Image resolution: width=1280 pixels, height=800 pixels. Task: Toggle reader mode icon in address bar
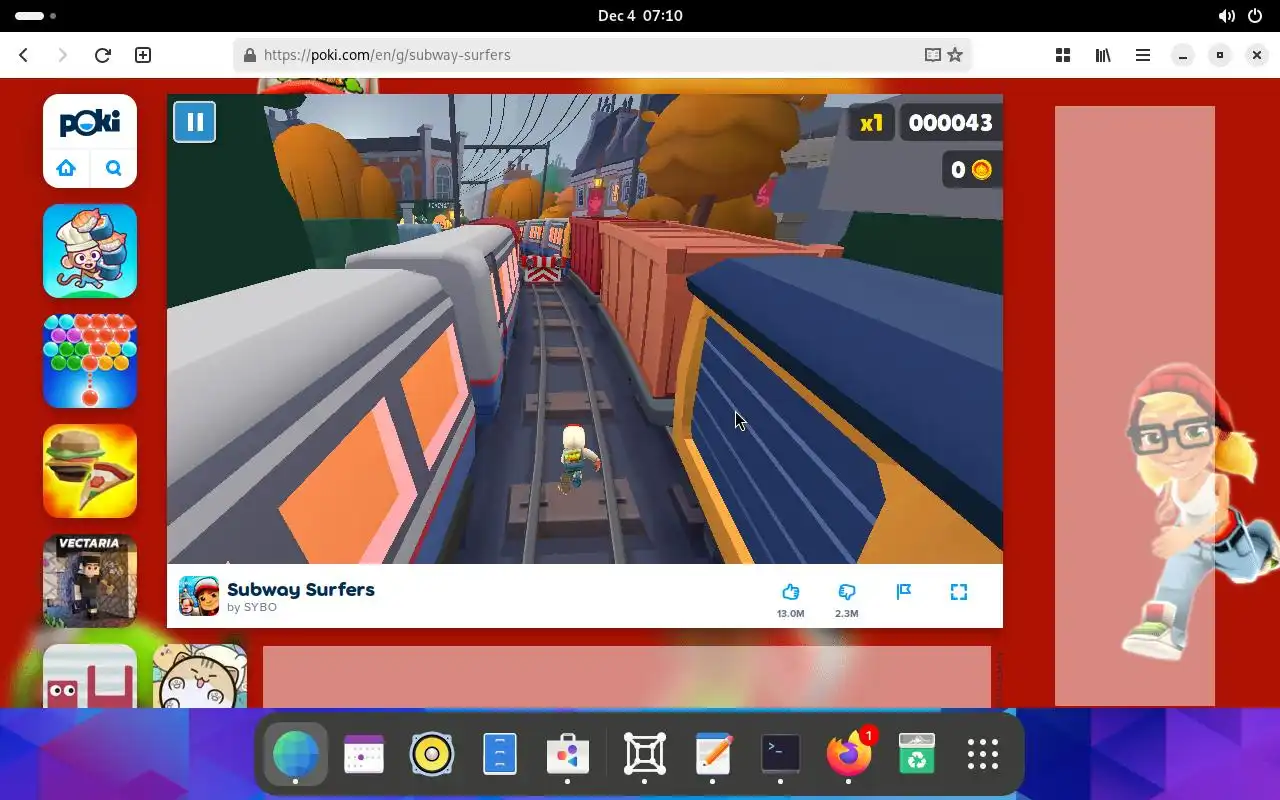pyautogui.click(x=933, y=55)
